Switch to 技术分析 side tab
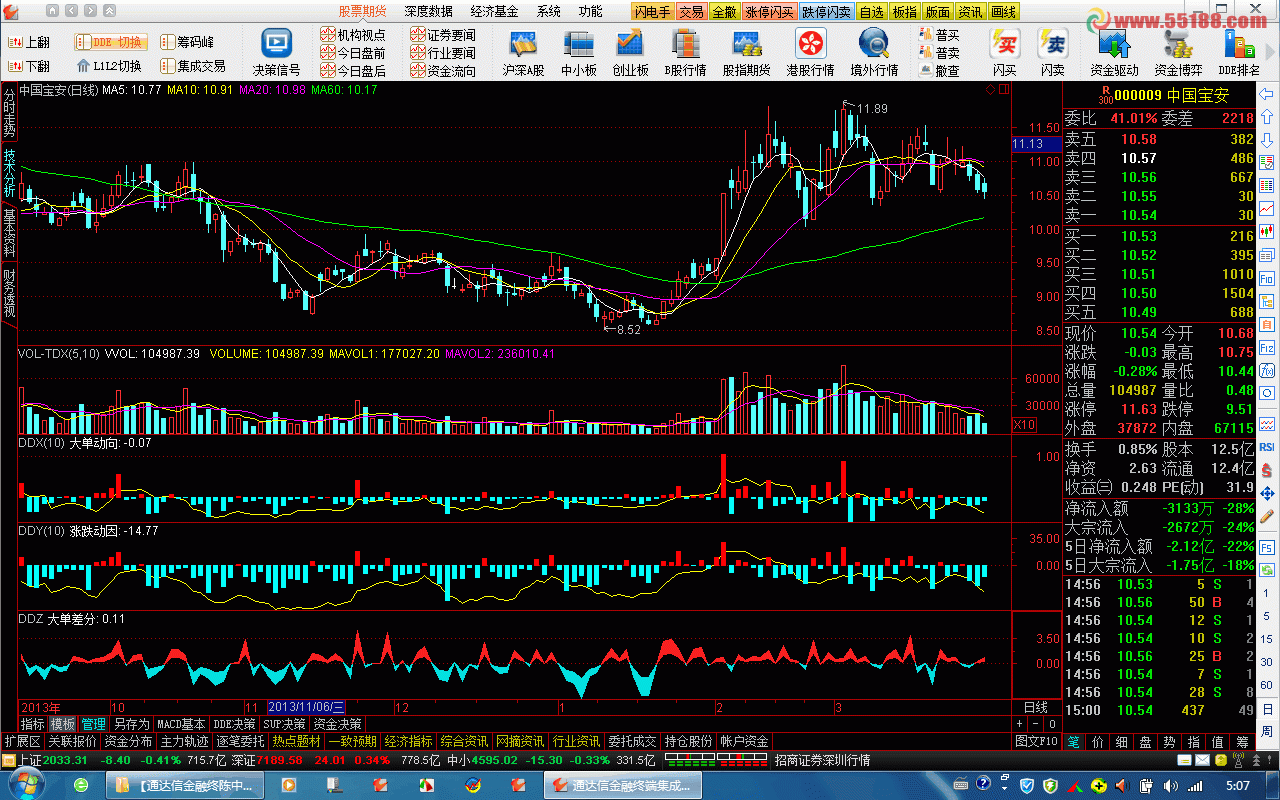 coord(9,174)
